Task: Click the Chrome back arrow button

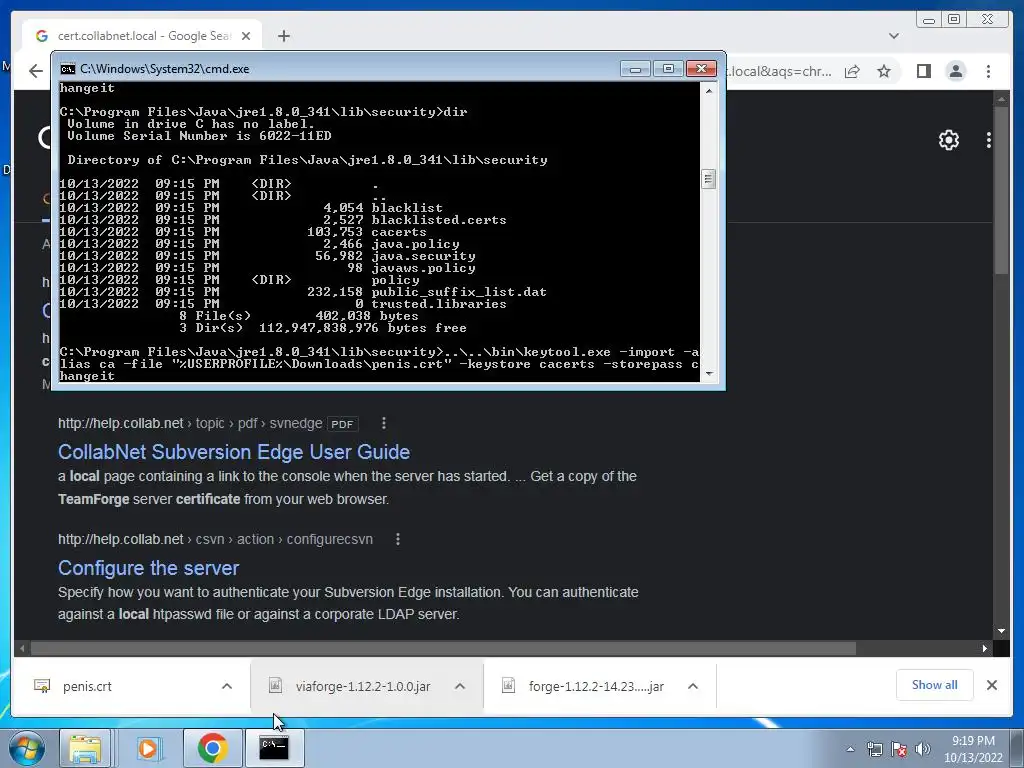Action: [35, 71]
